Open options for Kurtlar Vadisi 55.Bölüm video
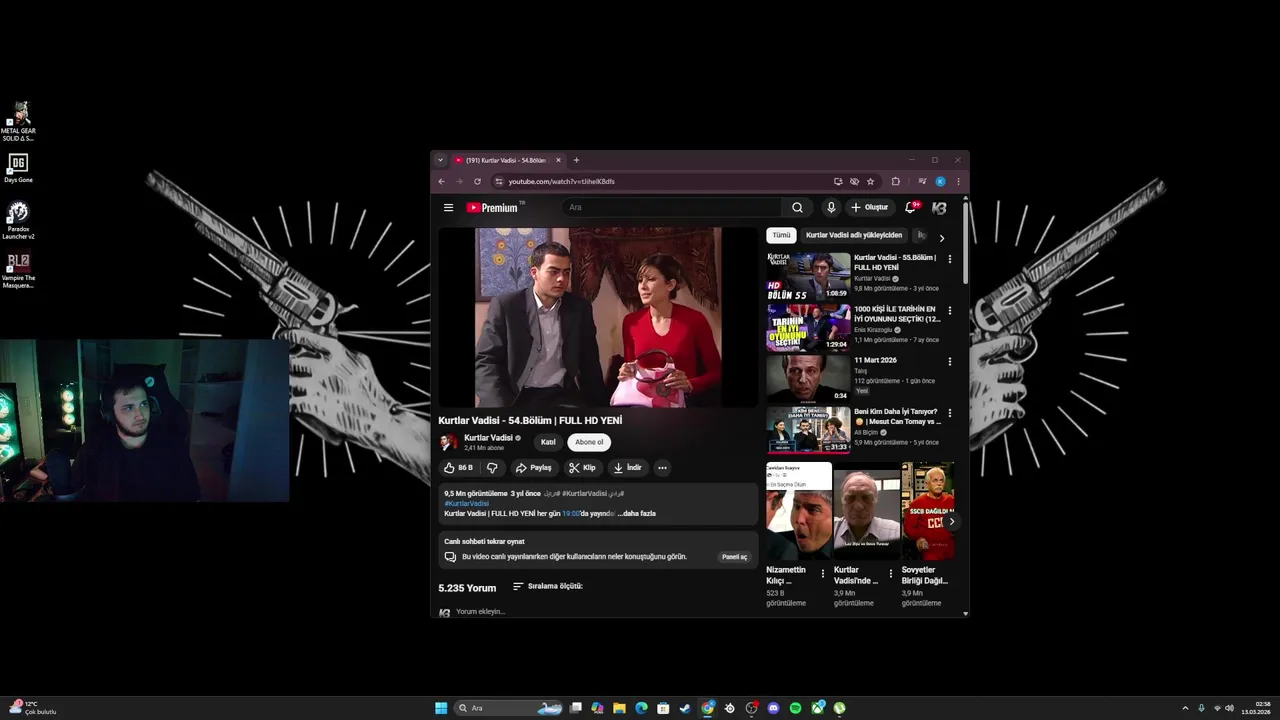Image resolution: width=1280 pixels, height=720 pixels. click(949, 259)
